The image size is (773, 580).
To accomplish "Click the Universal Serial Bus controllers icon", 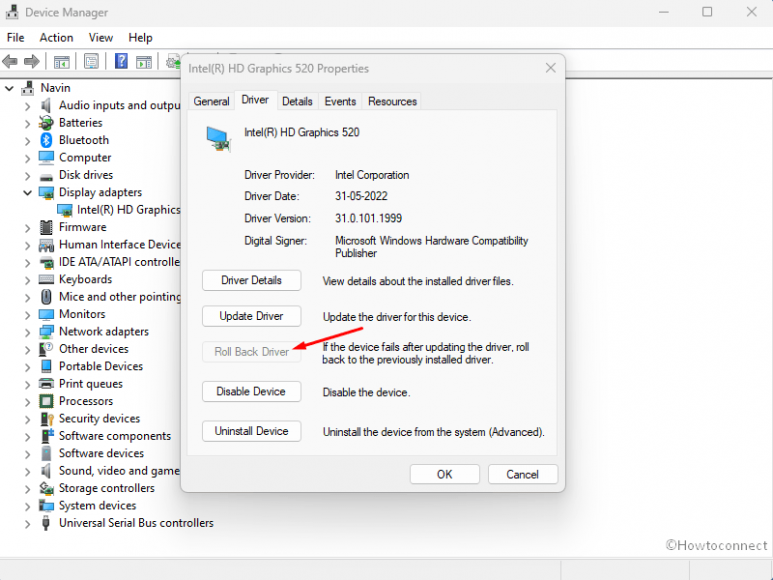I will tap(46, 523).
